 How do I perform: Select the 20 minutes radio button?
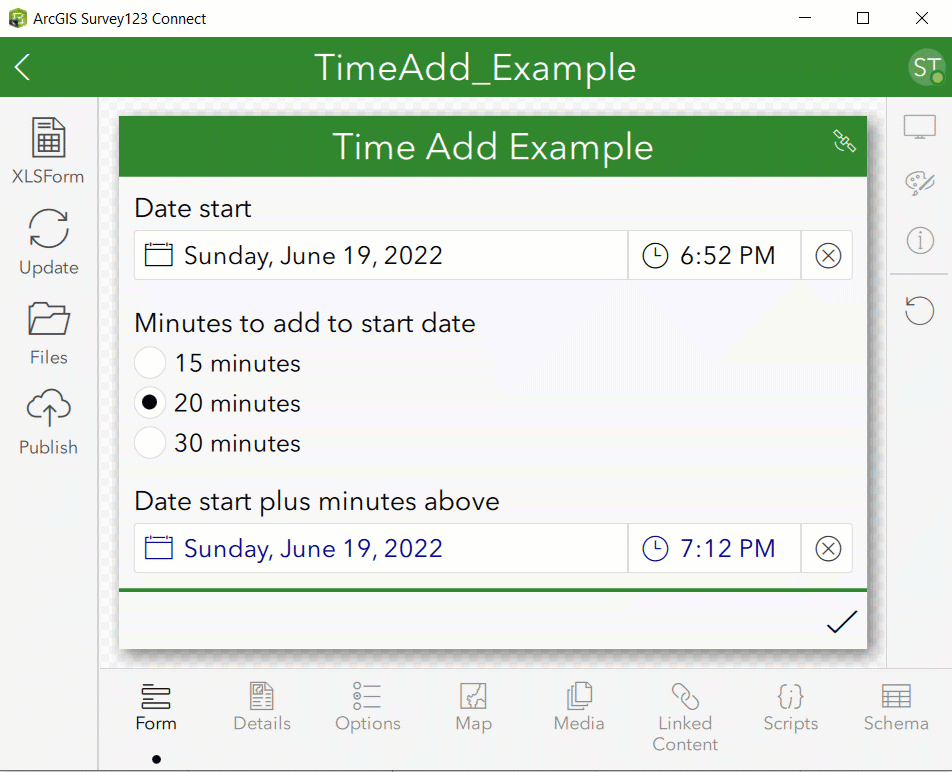point(149,402)
